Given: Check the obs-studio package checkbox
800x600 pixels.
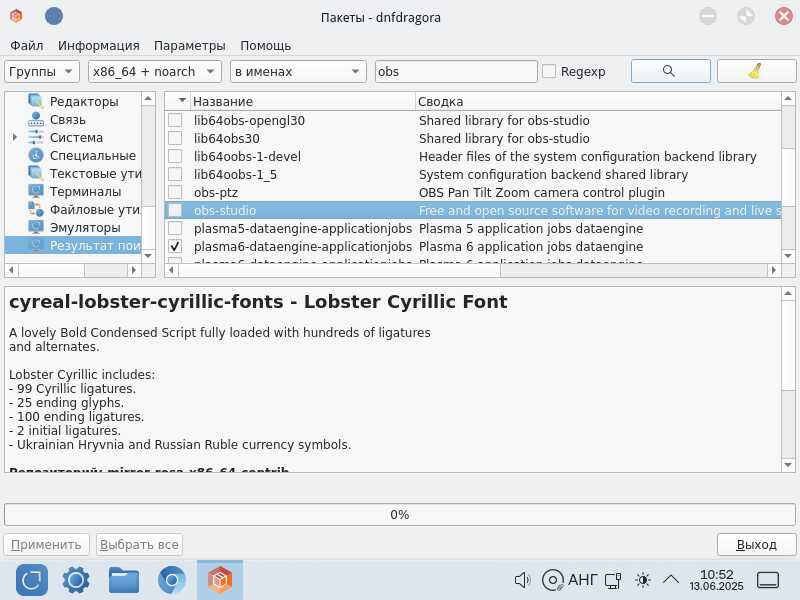Looking at the screenshot, I should pos(175,210).
